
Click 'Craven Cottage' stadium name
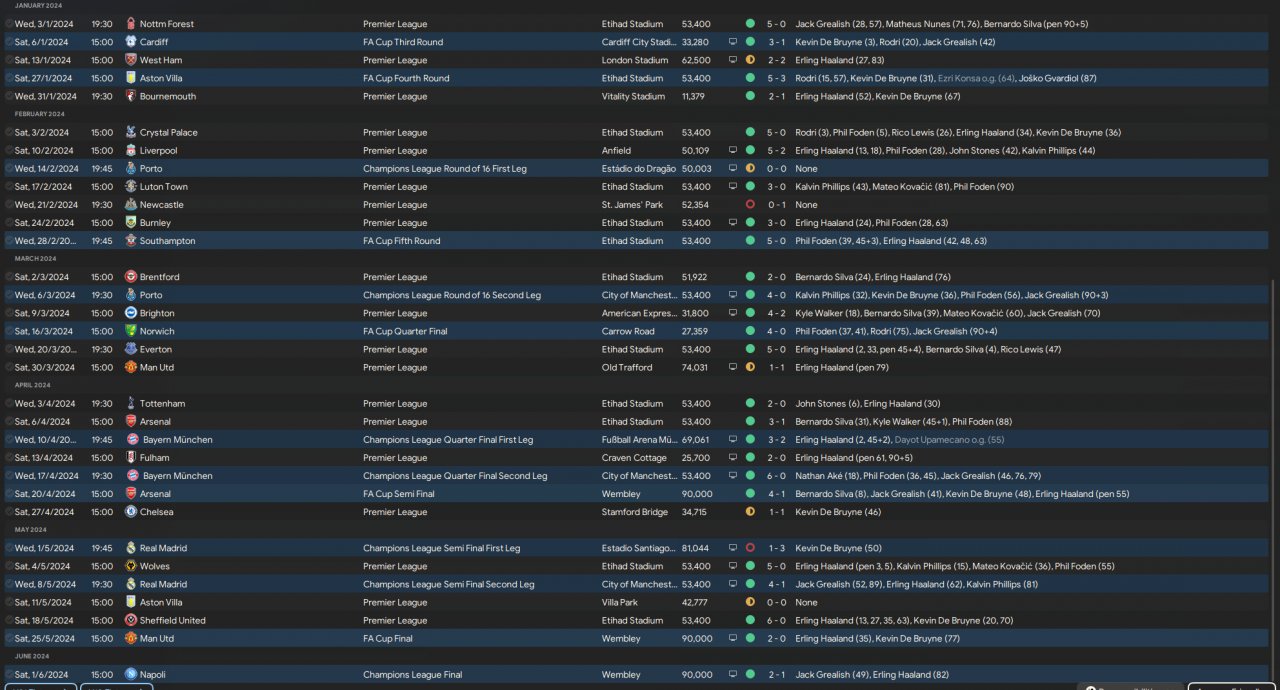point(634,458)
